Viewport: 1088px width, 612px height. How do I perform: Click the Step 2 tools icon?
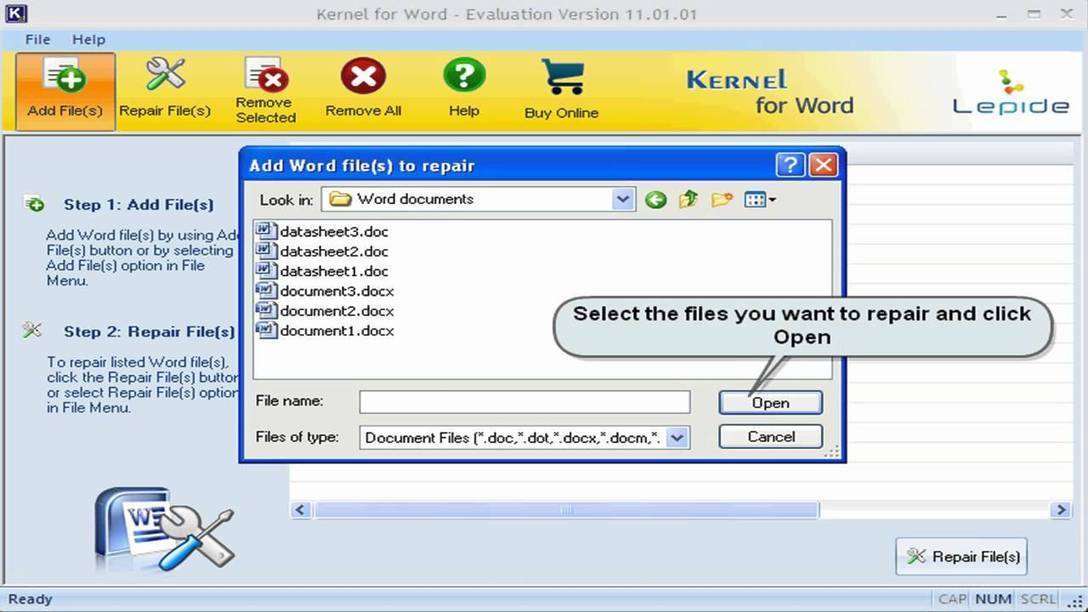(x=32, y=330)
